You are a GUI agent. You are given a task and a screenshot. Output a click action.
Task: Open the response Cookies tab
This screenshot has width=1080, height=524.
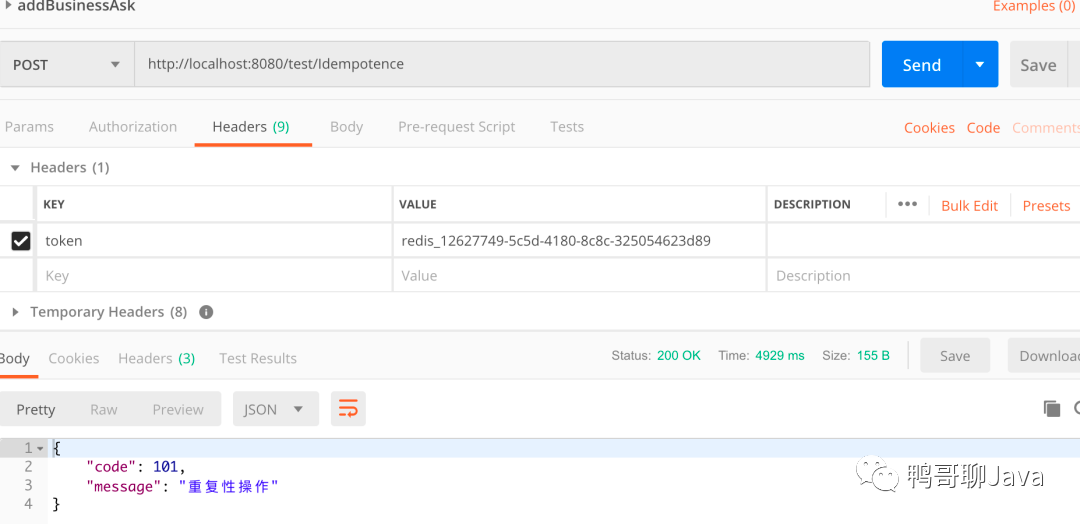(x=74, y=358)
